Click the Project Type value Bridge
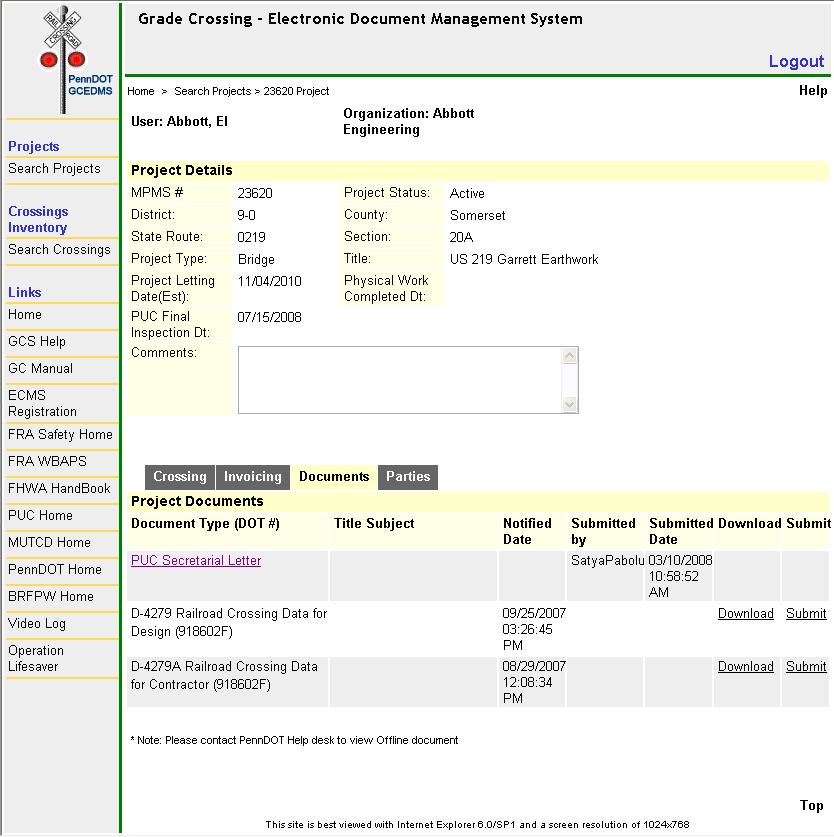Image resolution: width=834 pixels, height=837 pixels. point(256,259)
